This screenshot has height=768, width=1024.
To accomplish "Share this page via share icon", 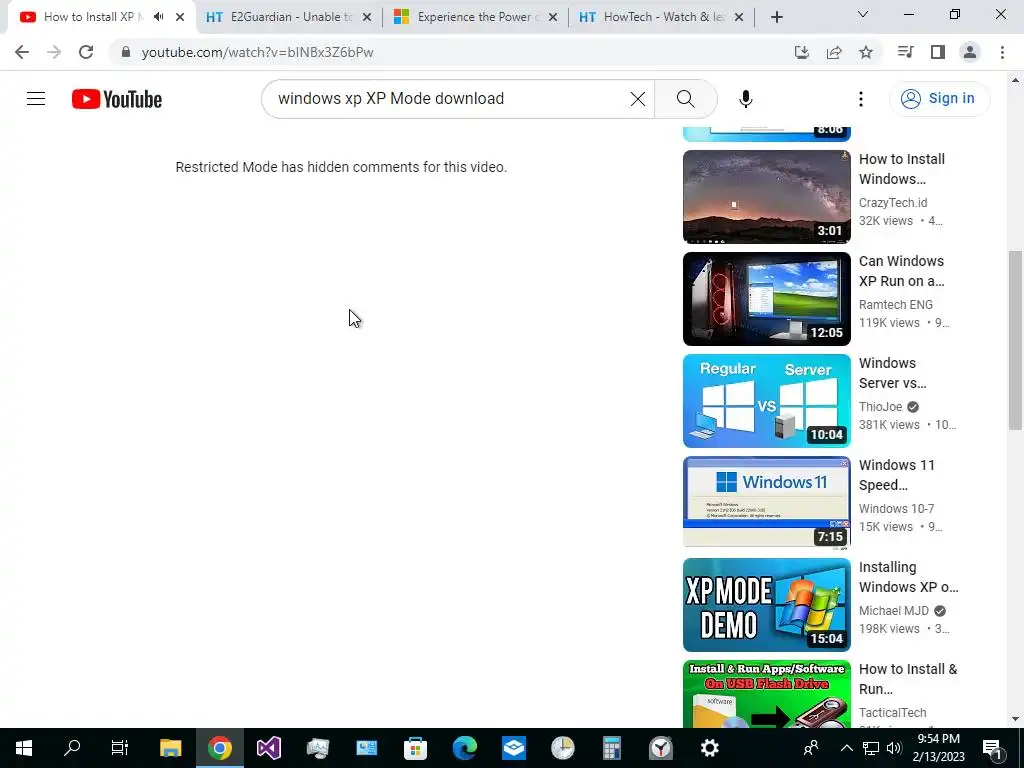I will pyautogui.click(x=833, y=52).
